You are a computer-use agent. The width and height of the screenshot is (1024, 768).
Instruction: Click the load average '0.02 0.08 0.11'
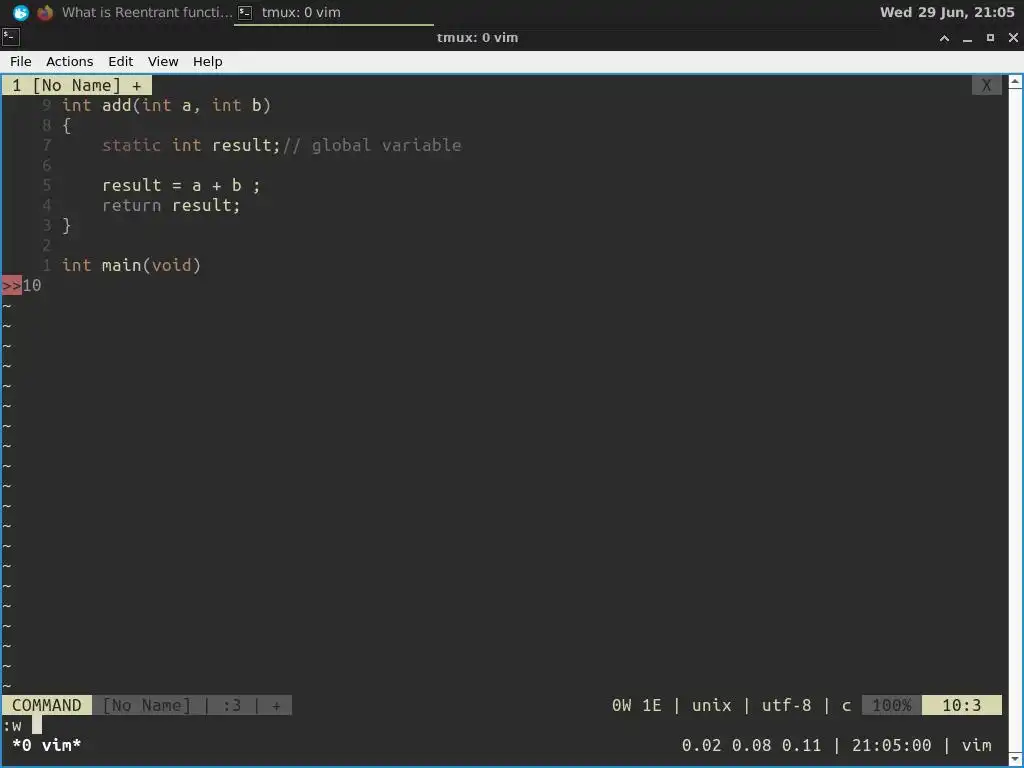(x=751, y=745)
